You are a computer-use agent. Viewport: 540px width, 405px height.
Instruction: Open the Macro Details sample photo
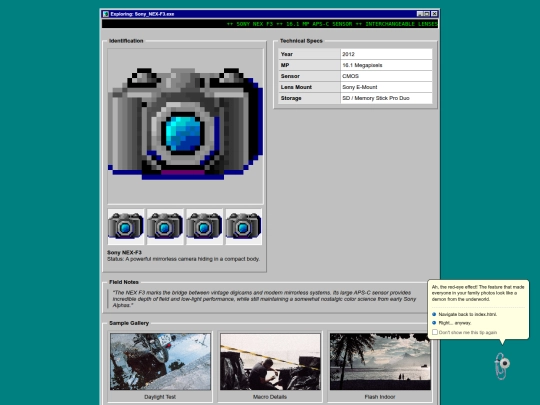(270, 362)
